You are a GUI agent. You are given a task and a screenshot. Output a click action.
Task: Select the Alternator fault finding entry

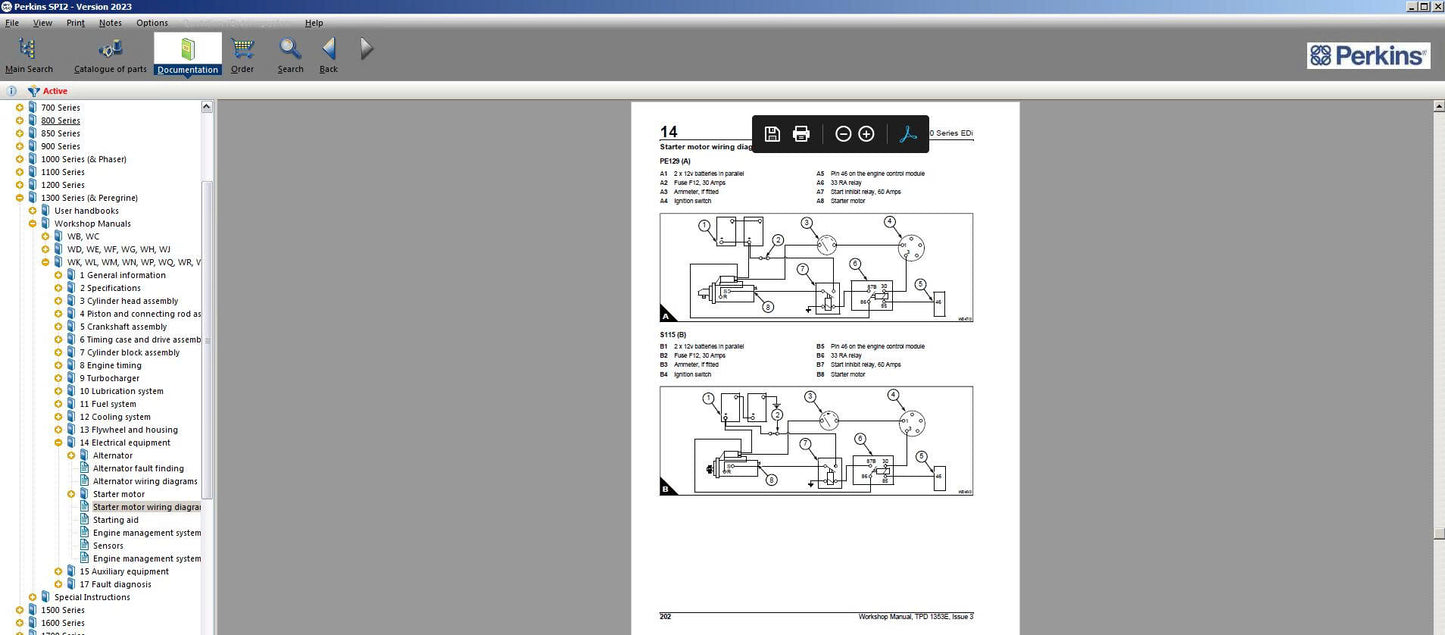point(138,468)
